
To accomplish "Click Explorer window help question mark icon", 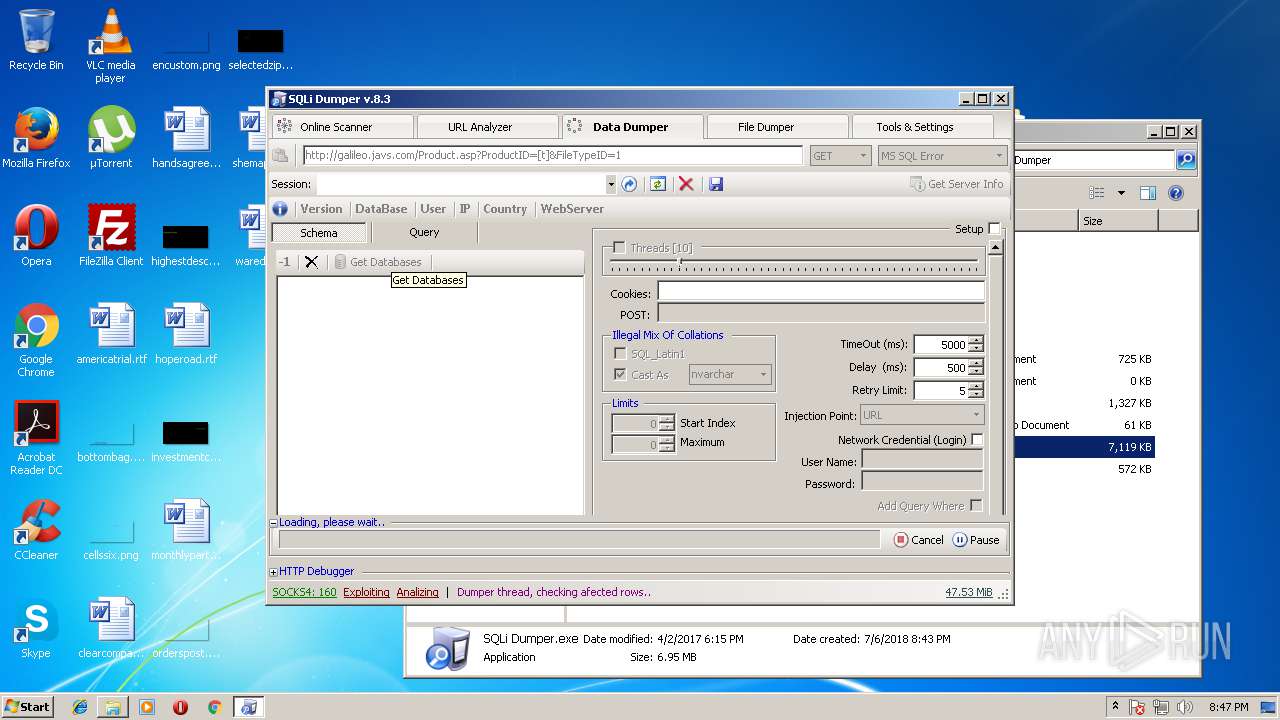I will pyautogui.click(x=1176, y=193).
